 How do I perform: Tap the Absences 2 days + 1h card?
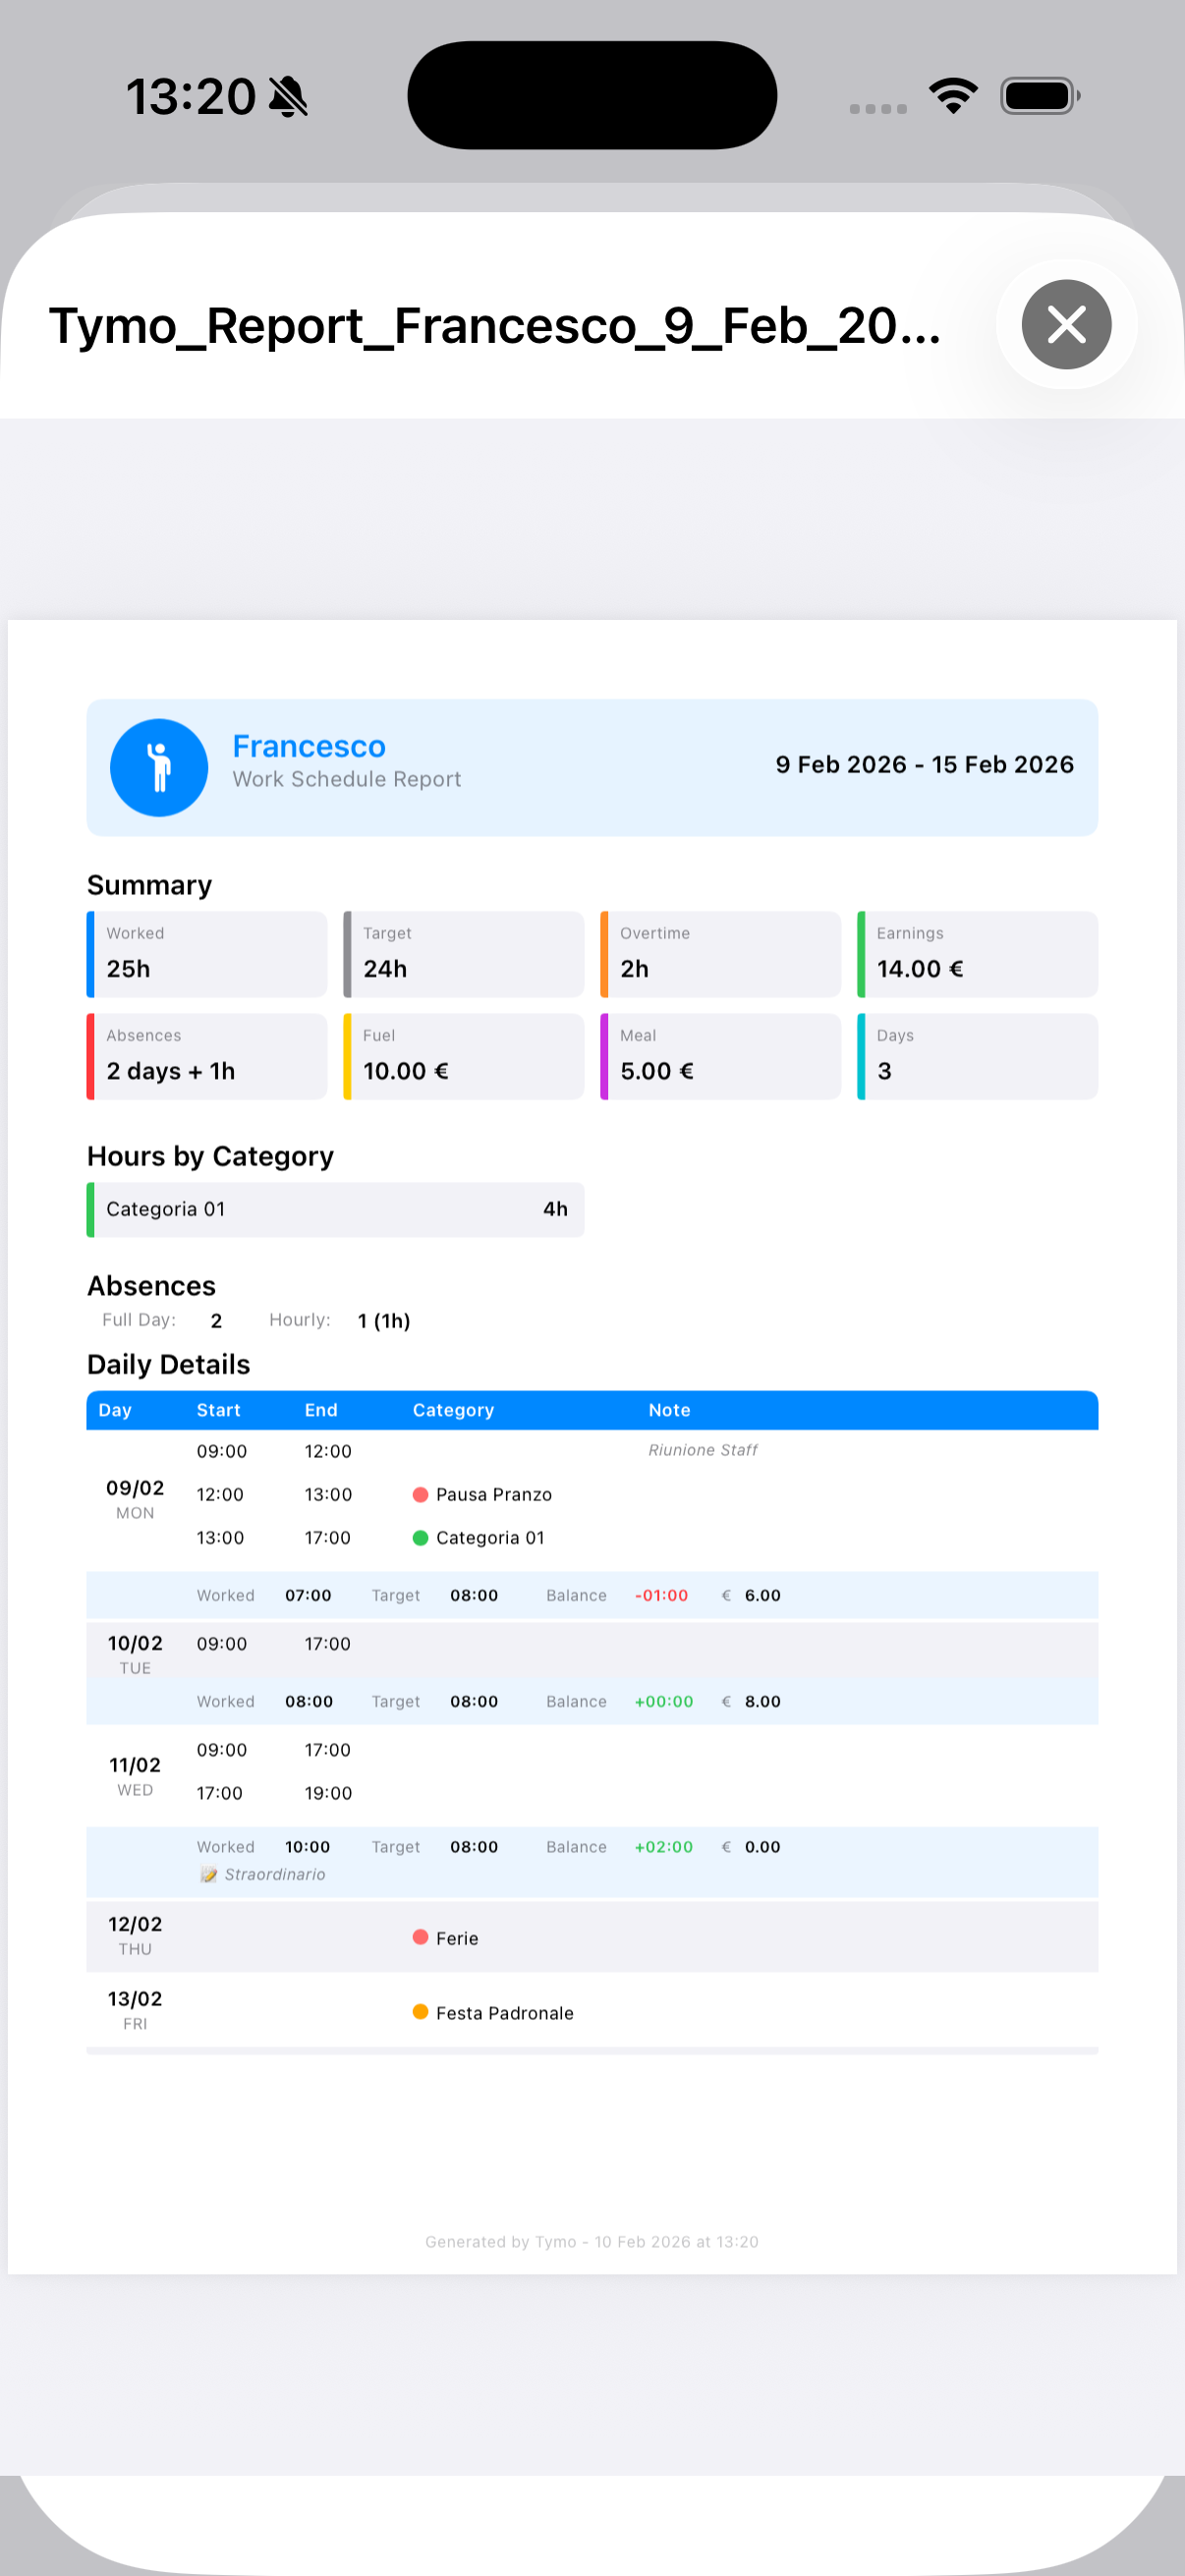(x=207, y=1056)
